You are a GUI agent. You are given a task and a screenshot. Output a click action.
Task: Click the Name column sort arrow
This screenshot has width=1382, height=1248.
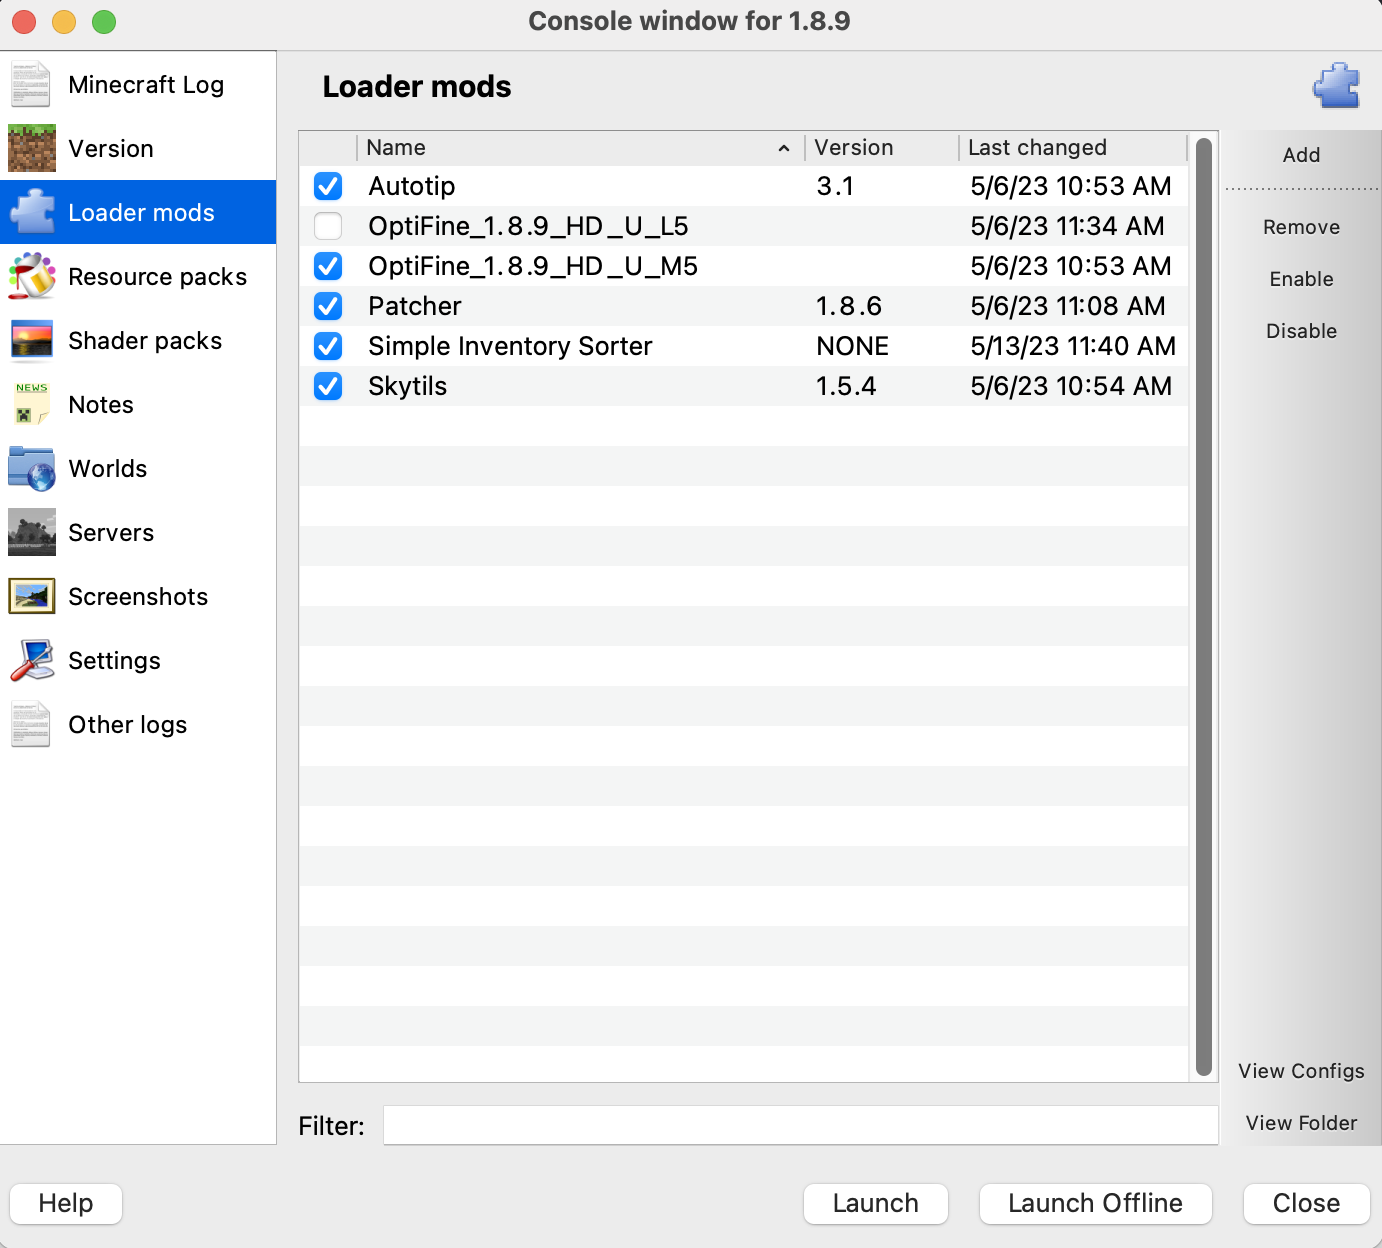(x=783, y=147)
